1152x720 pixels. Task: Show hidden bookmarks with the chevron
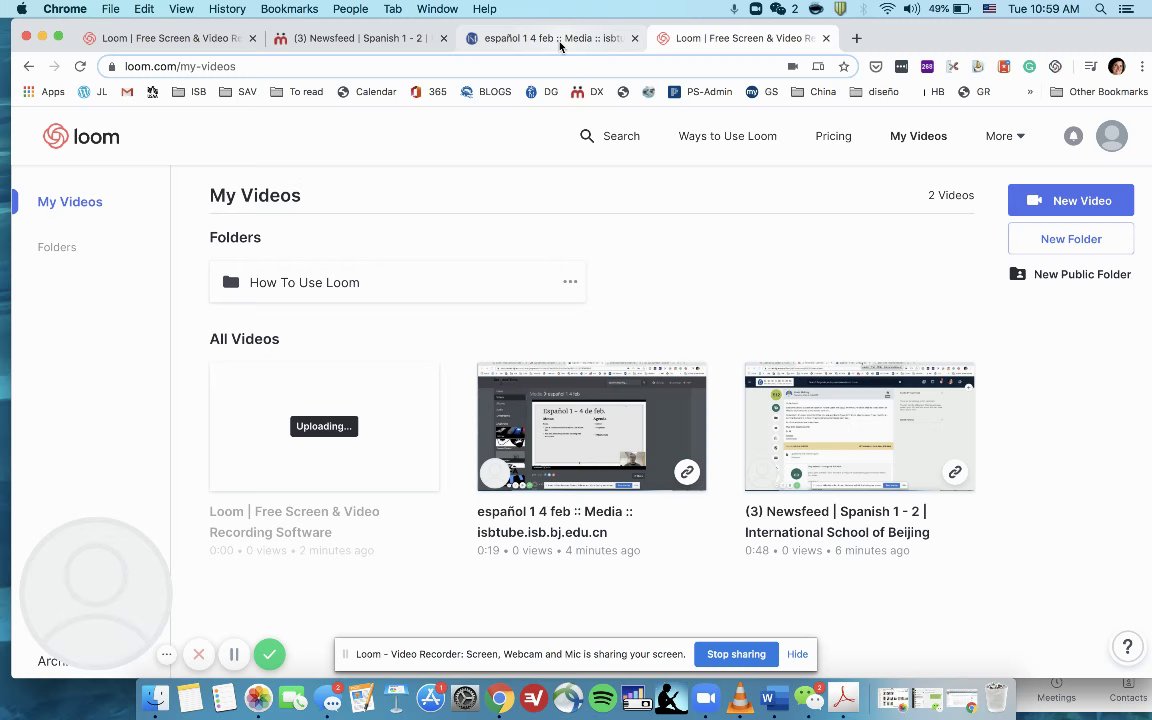click(x=1030, y=92)
